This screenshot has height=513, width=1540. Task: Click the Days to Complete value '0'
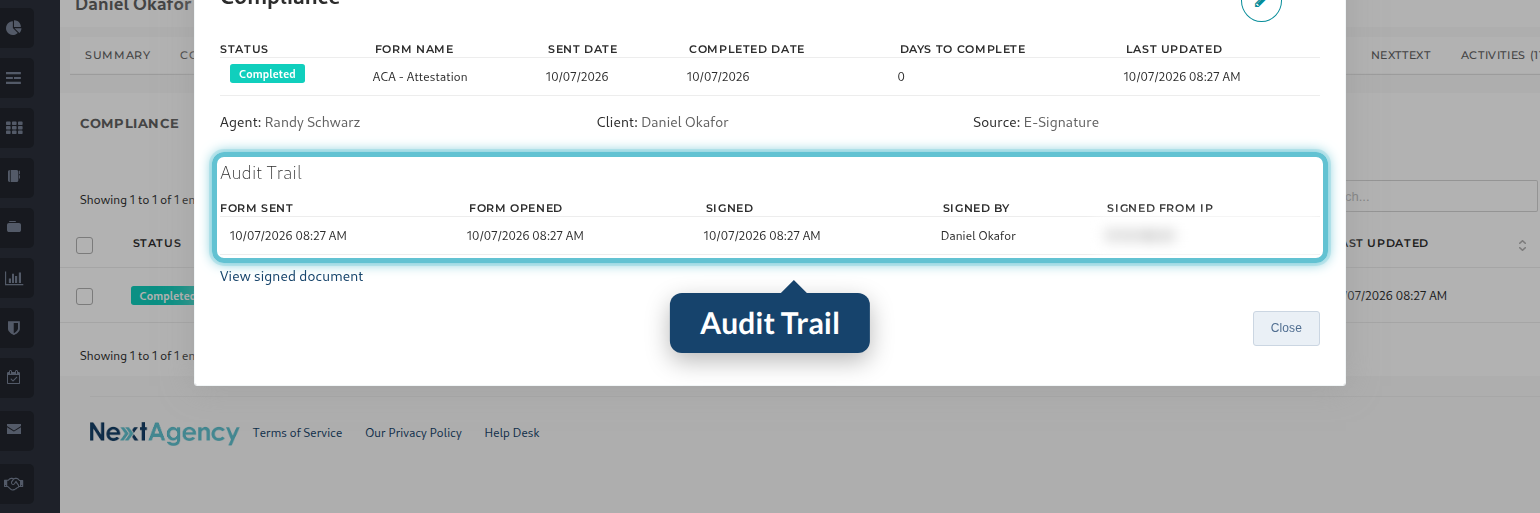(x=901, y=76)
